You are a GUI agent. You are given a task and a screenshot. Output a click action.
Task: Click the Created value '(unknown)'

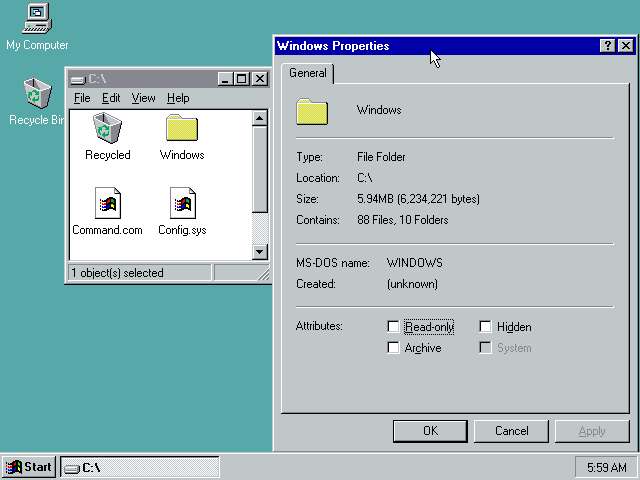coord(412,284)
